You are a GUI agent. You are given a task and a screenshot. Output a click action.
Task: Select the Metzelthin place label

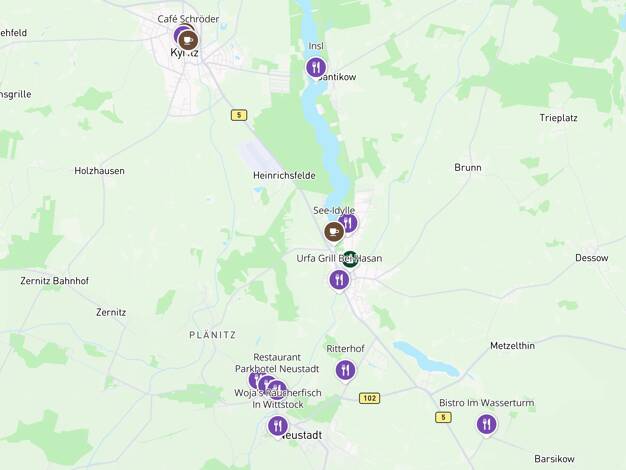point(513,346)
